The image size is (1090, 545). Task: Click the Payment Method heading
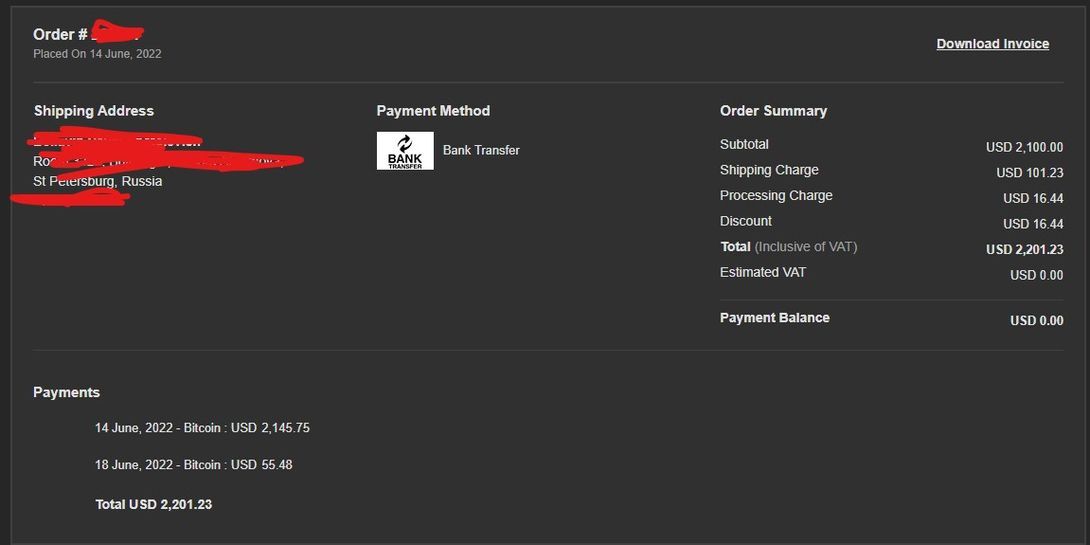tap(433, 111)
